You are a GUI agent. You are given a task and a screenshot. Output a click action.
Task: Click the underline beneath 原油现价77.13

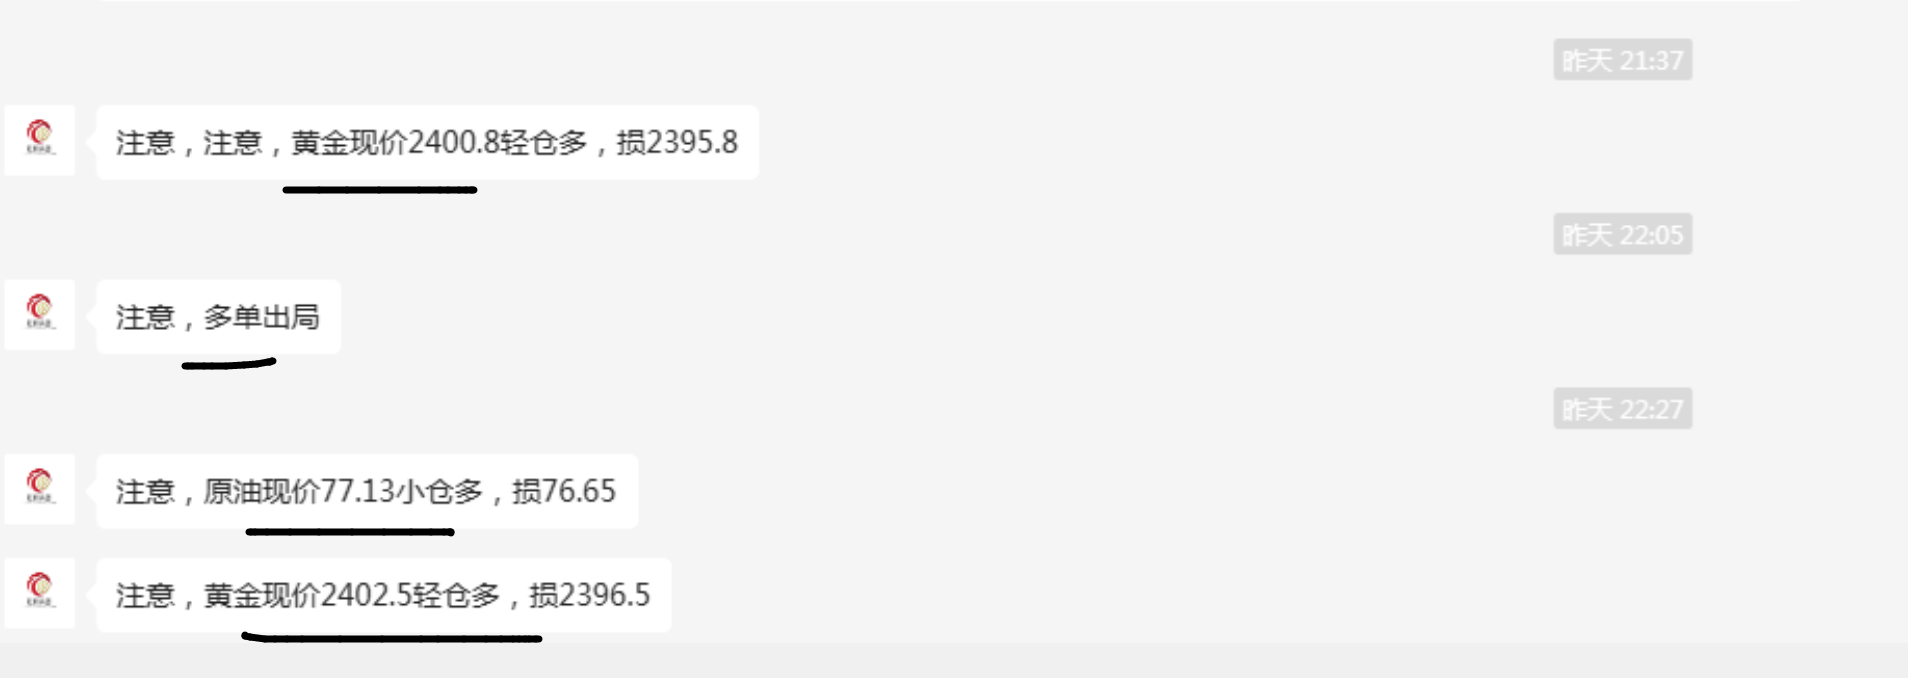pos(350,532)
